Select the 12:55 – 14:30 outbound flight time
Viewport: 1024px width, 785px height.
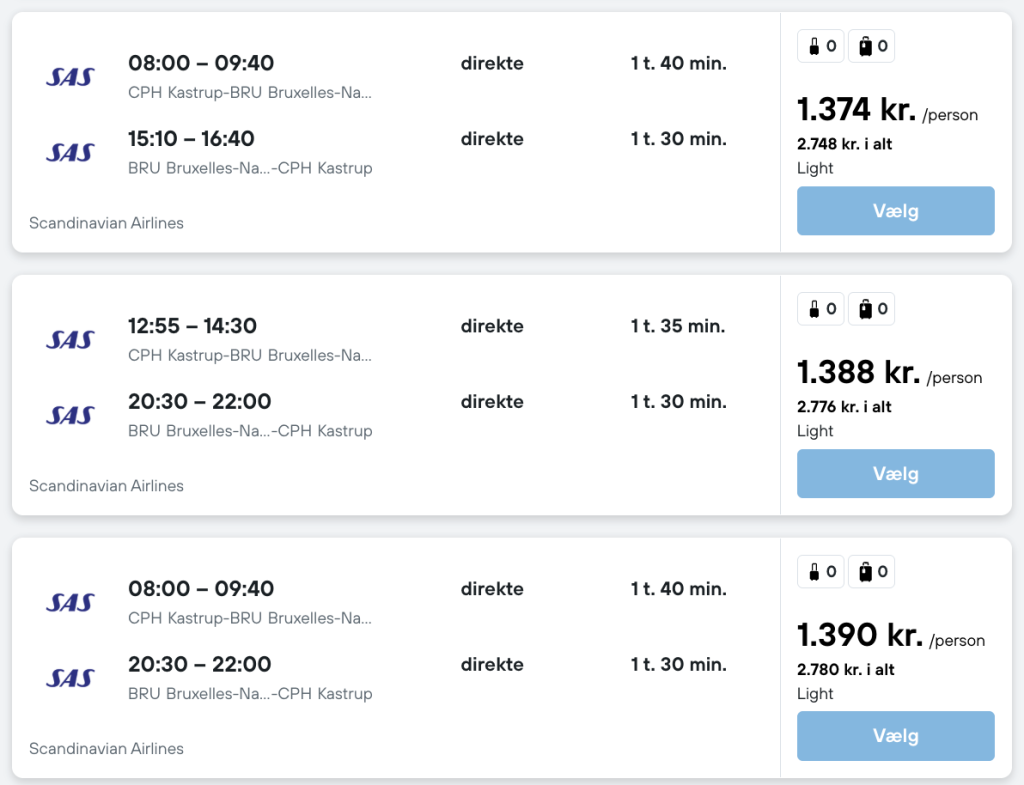coord(192,326)
